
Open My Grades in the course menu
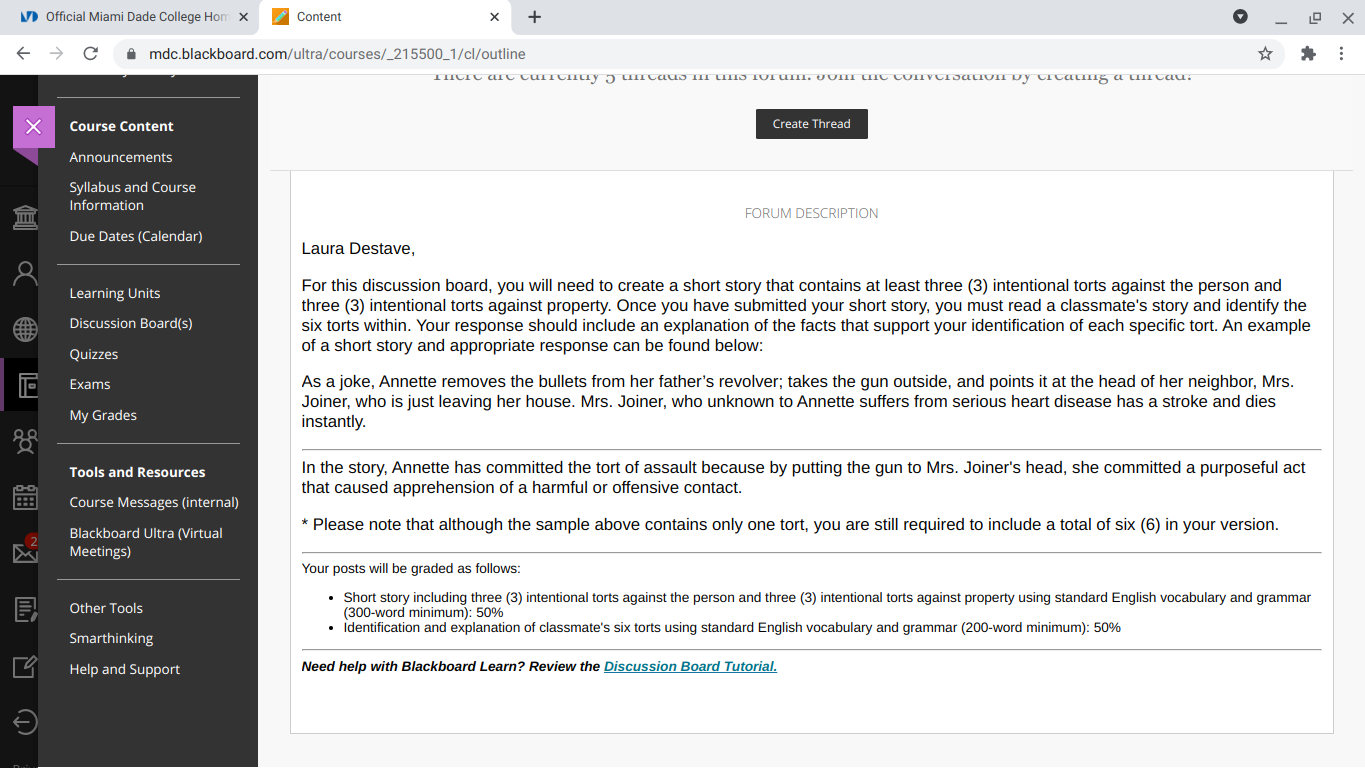(103, 415)
